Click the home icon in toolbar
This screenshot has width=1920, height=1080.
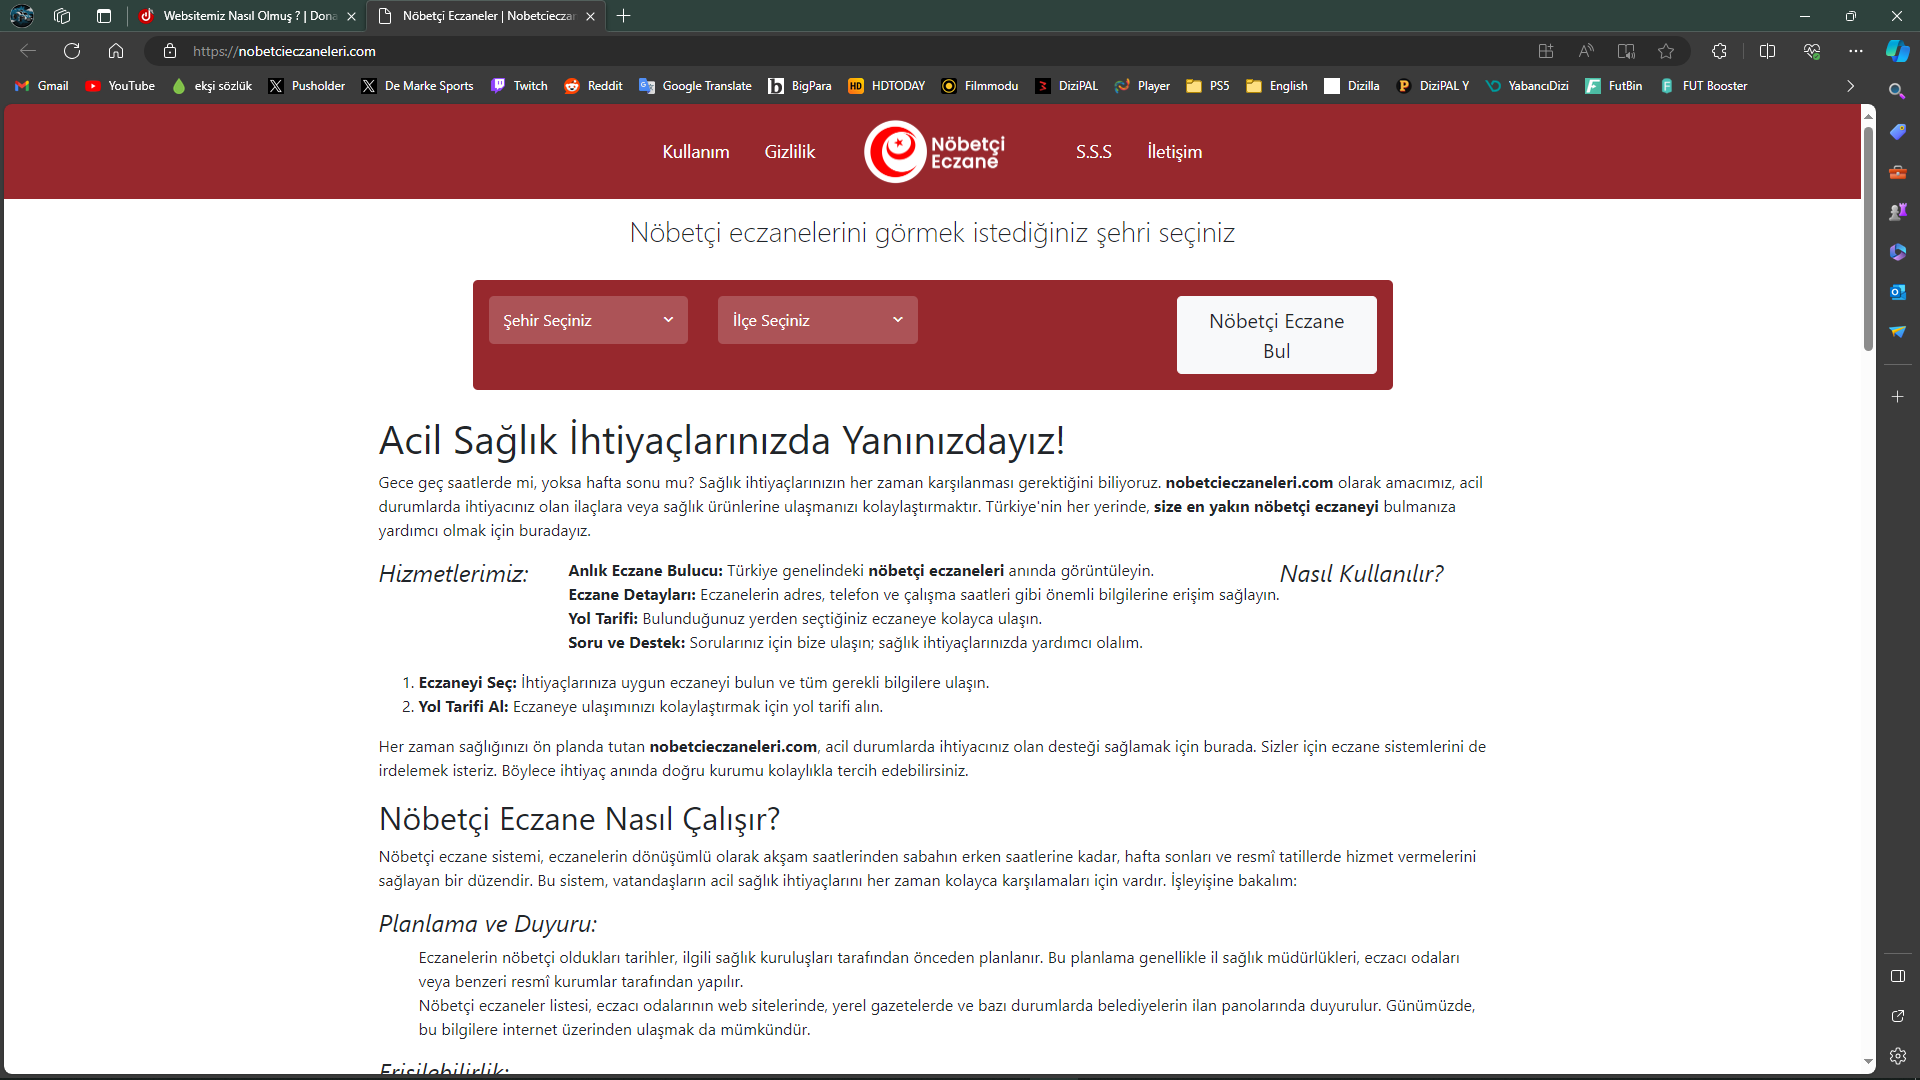116,51
